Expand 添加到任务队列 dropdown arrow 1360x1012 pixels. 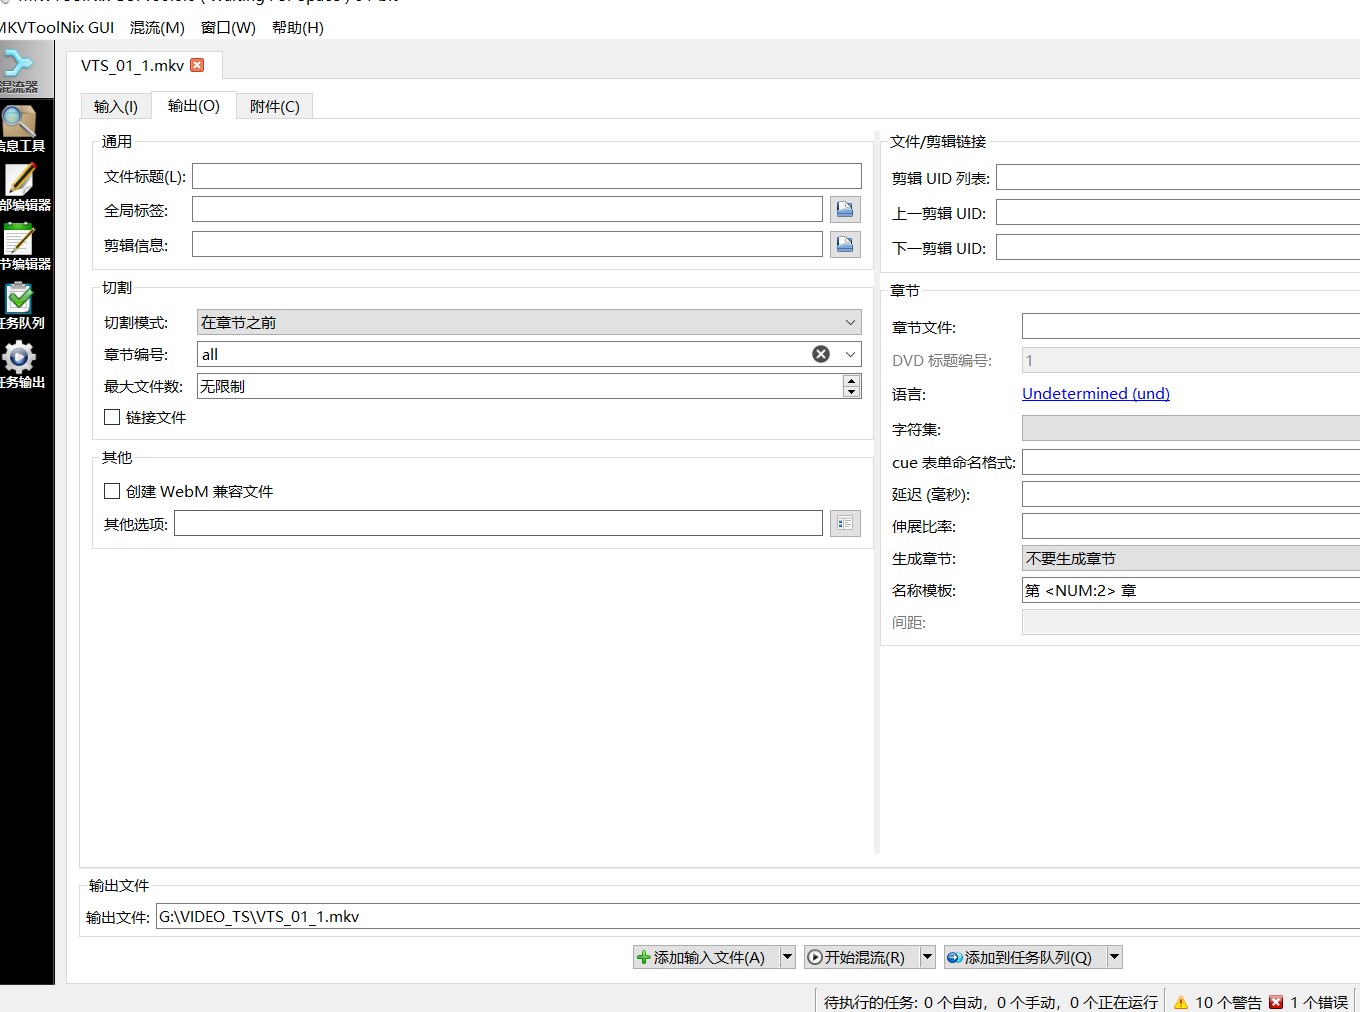tap(1114, 957)
